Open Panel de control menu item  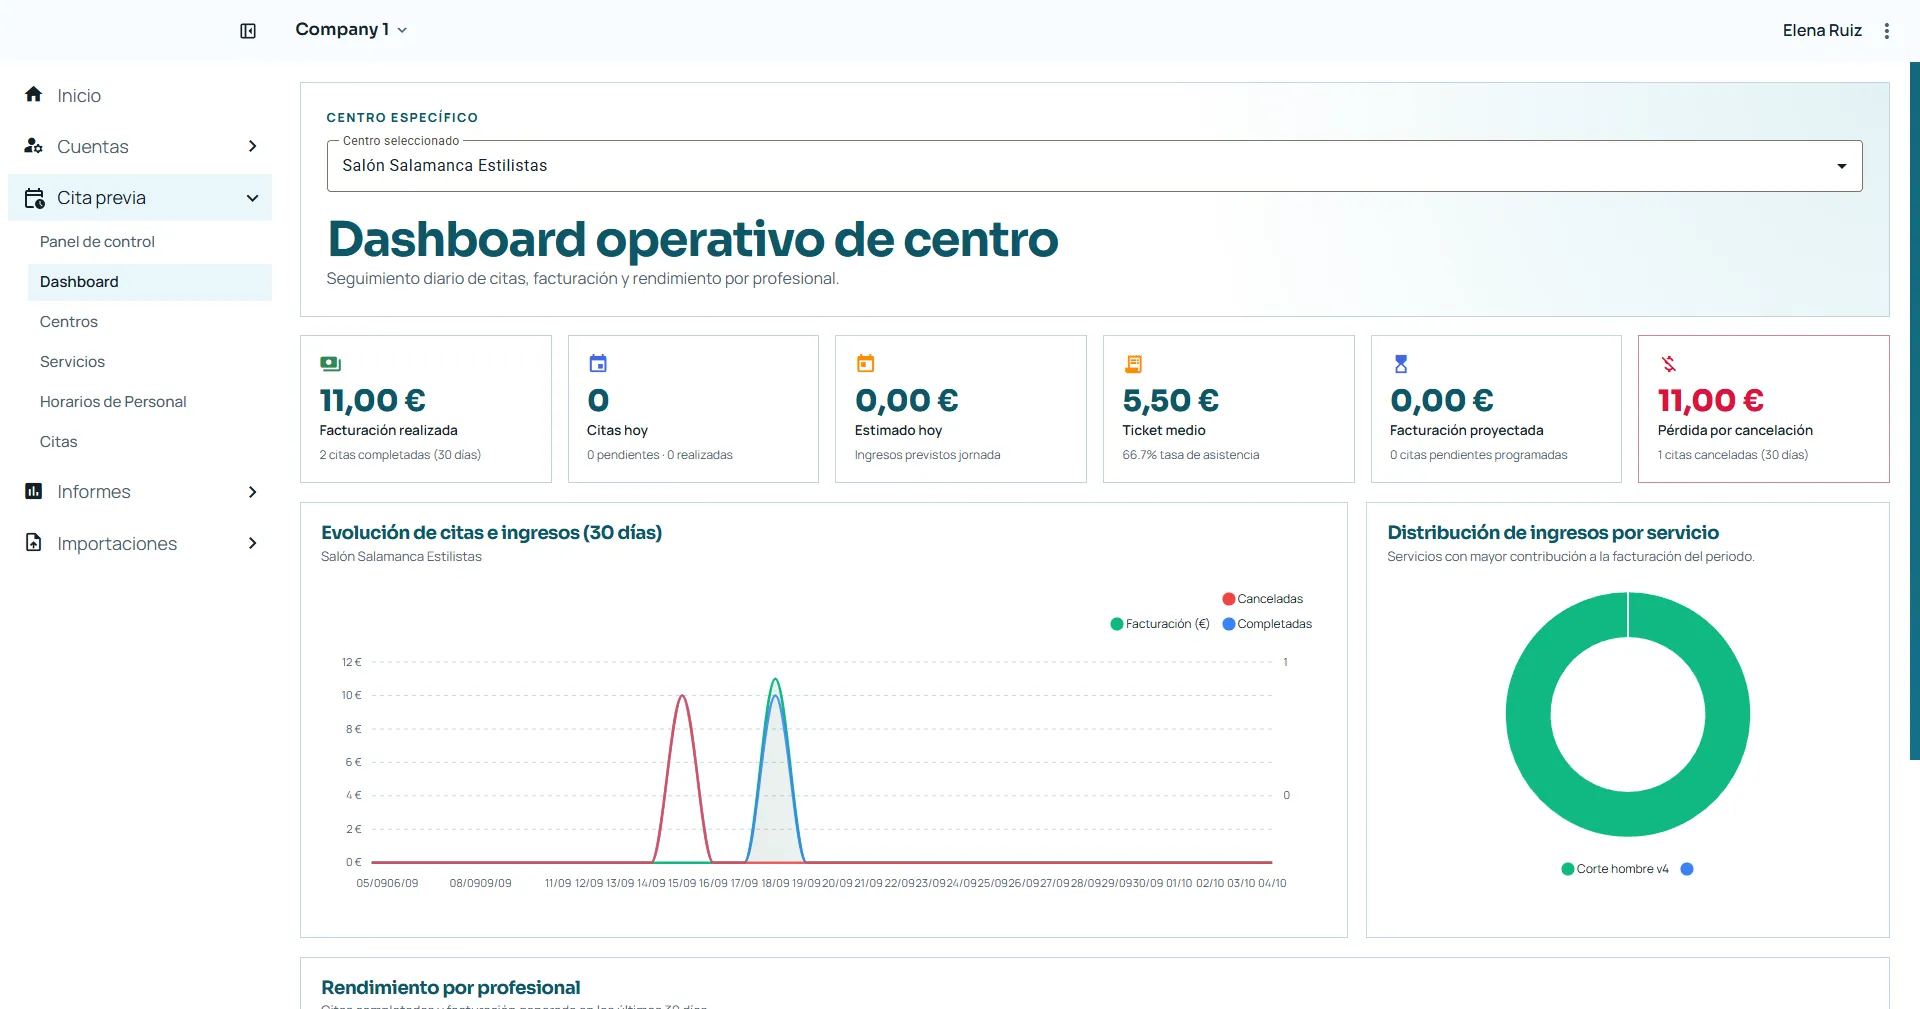(x=150, y=242)
